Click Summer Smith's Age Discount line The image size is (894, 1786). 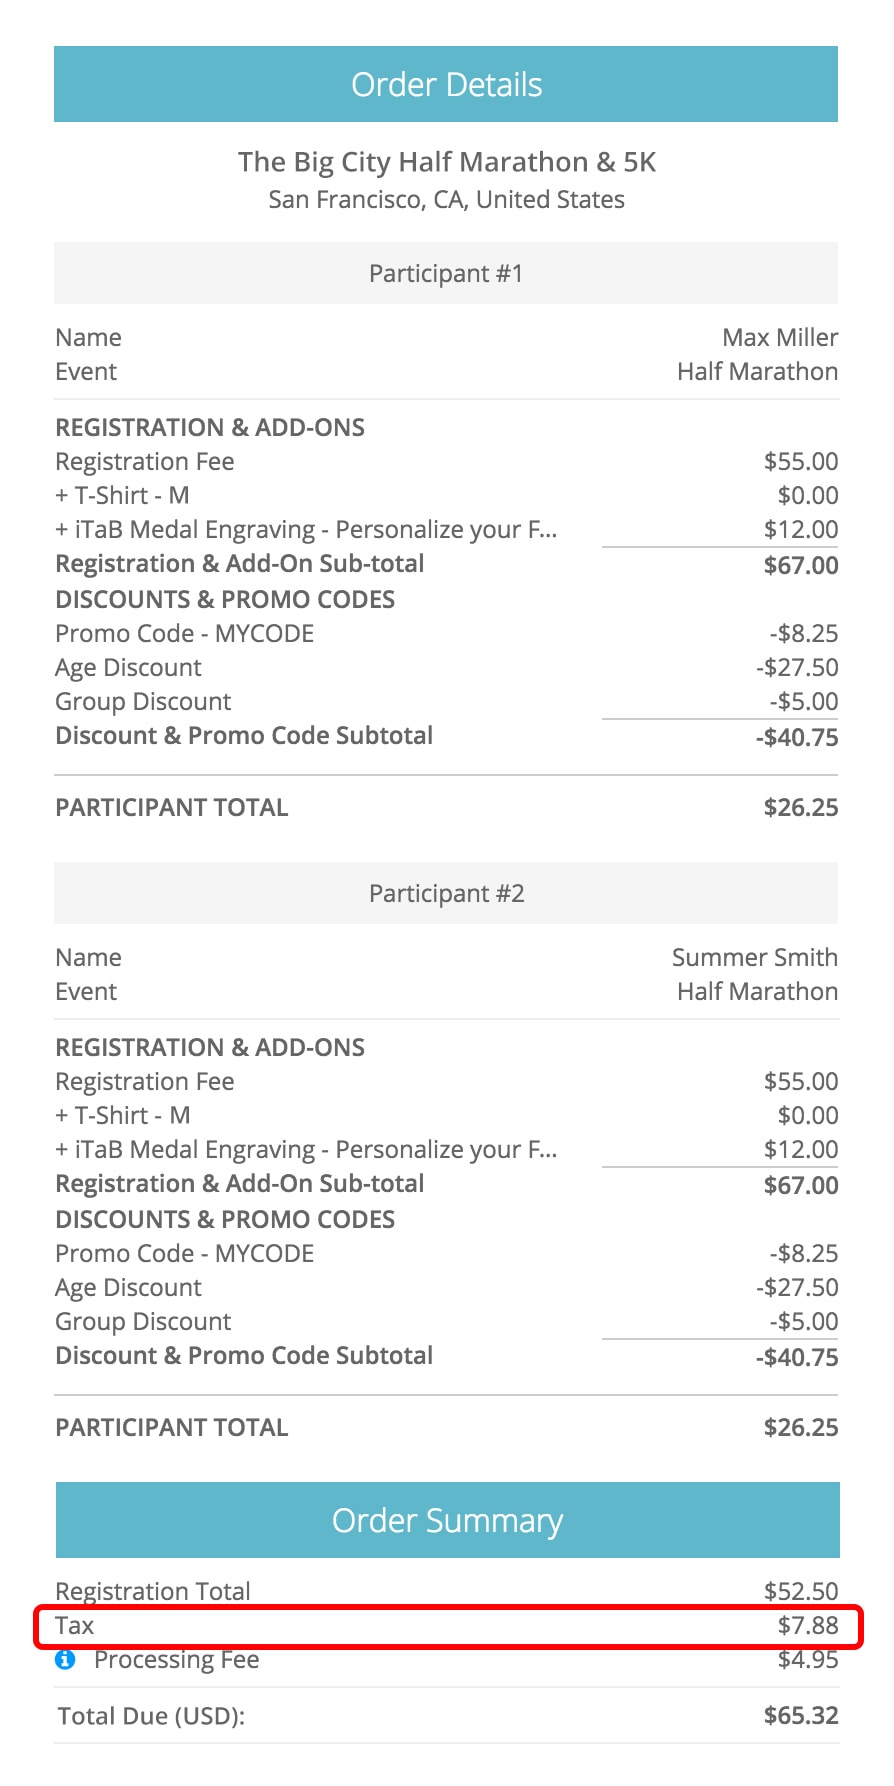pos(129,1288)
